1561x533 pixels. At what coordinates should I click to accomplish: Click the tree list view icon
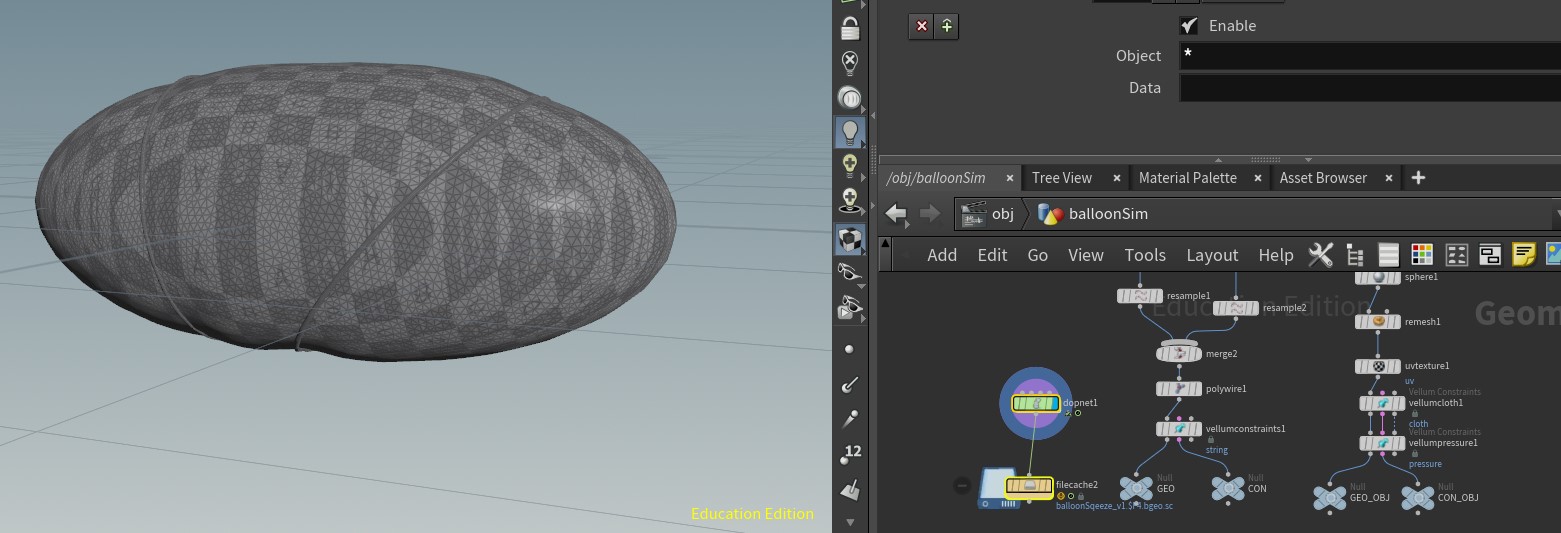click(1355, 255)
